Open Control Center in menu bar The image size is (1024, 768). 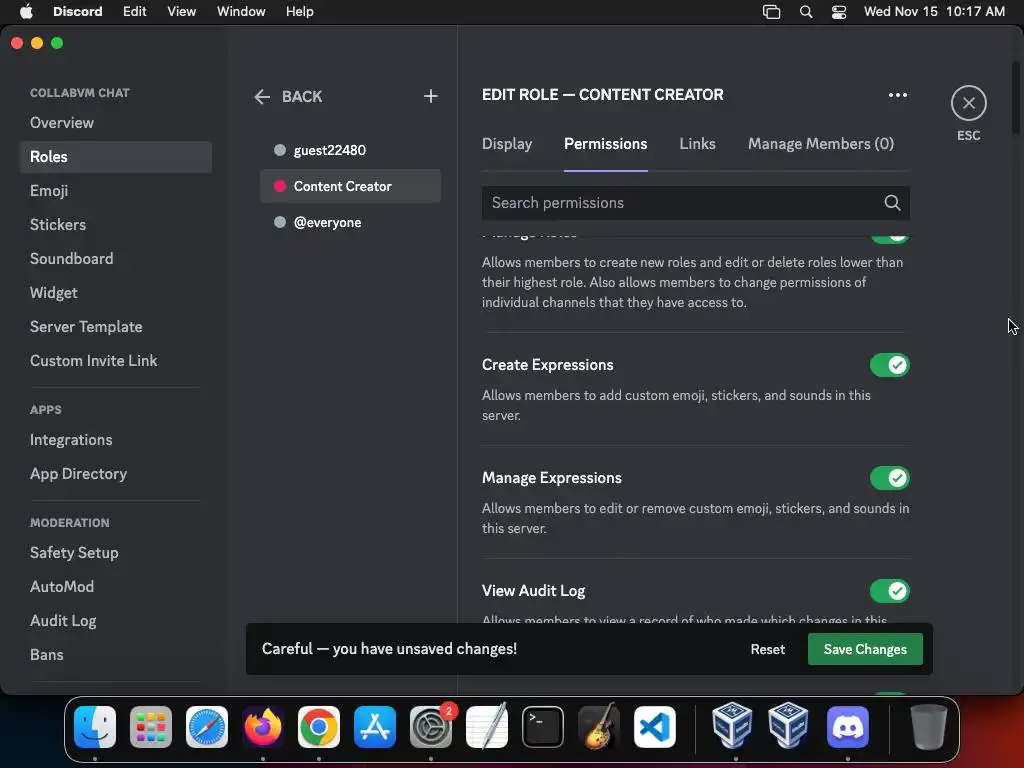[x=839, y=12]
